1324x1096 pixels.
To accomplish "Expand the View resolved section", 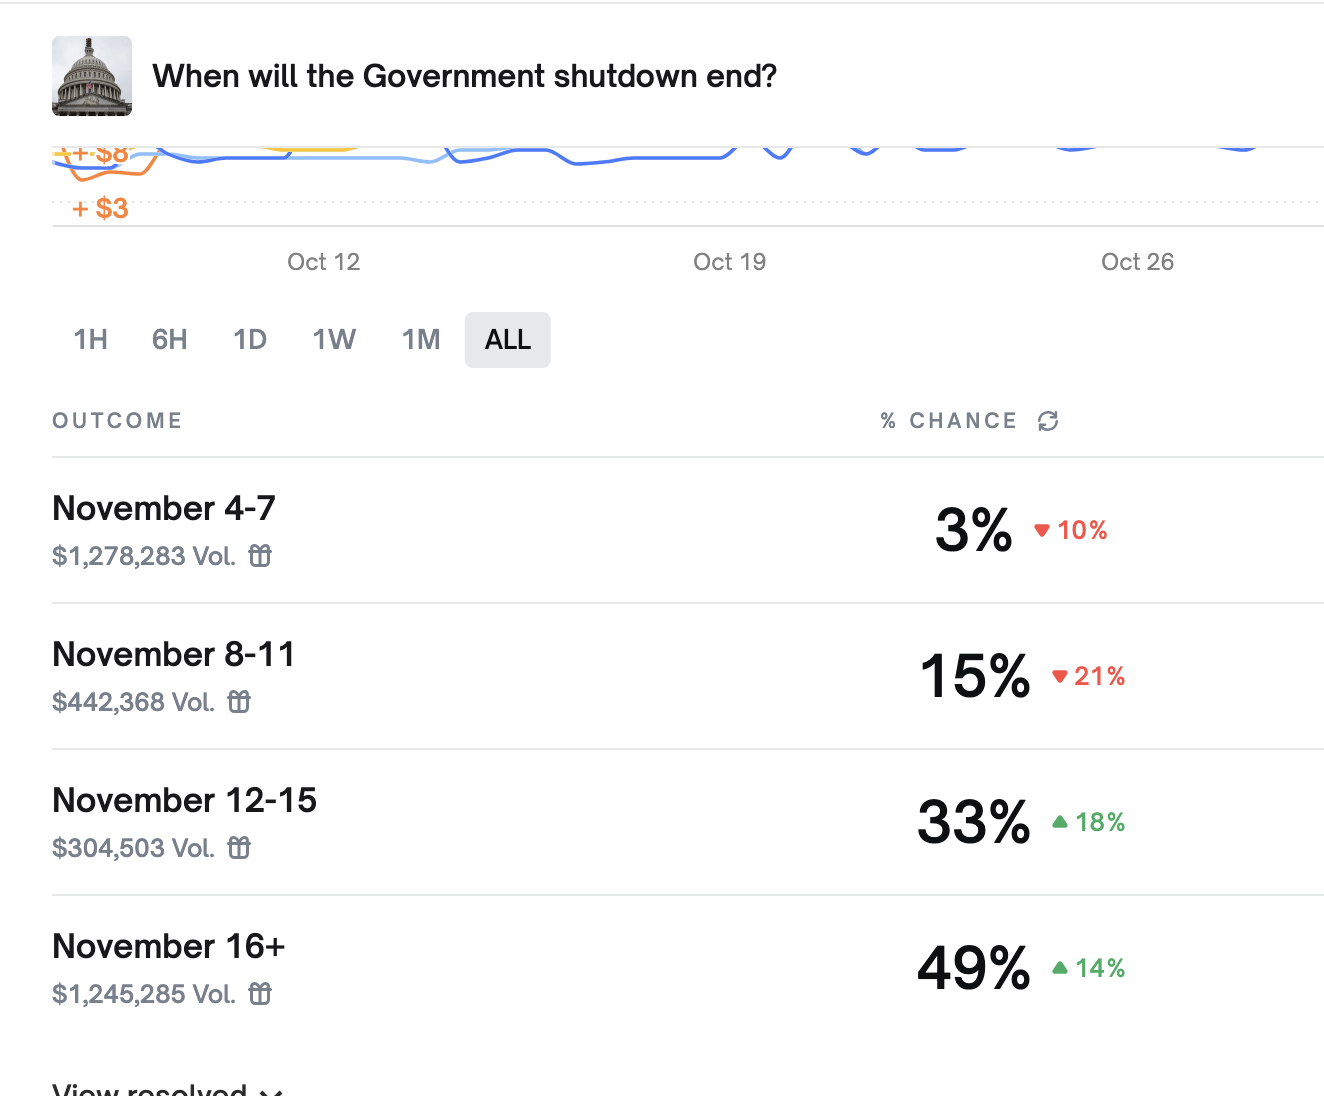I will click(166, 1088).
